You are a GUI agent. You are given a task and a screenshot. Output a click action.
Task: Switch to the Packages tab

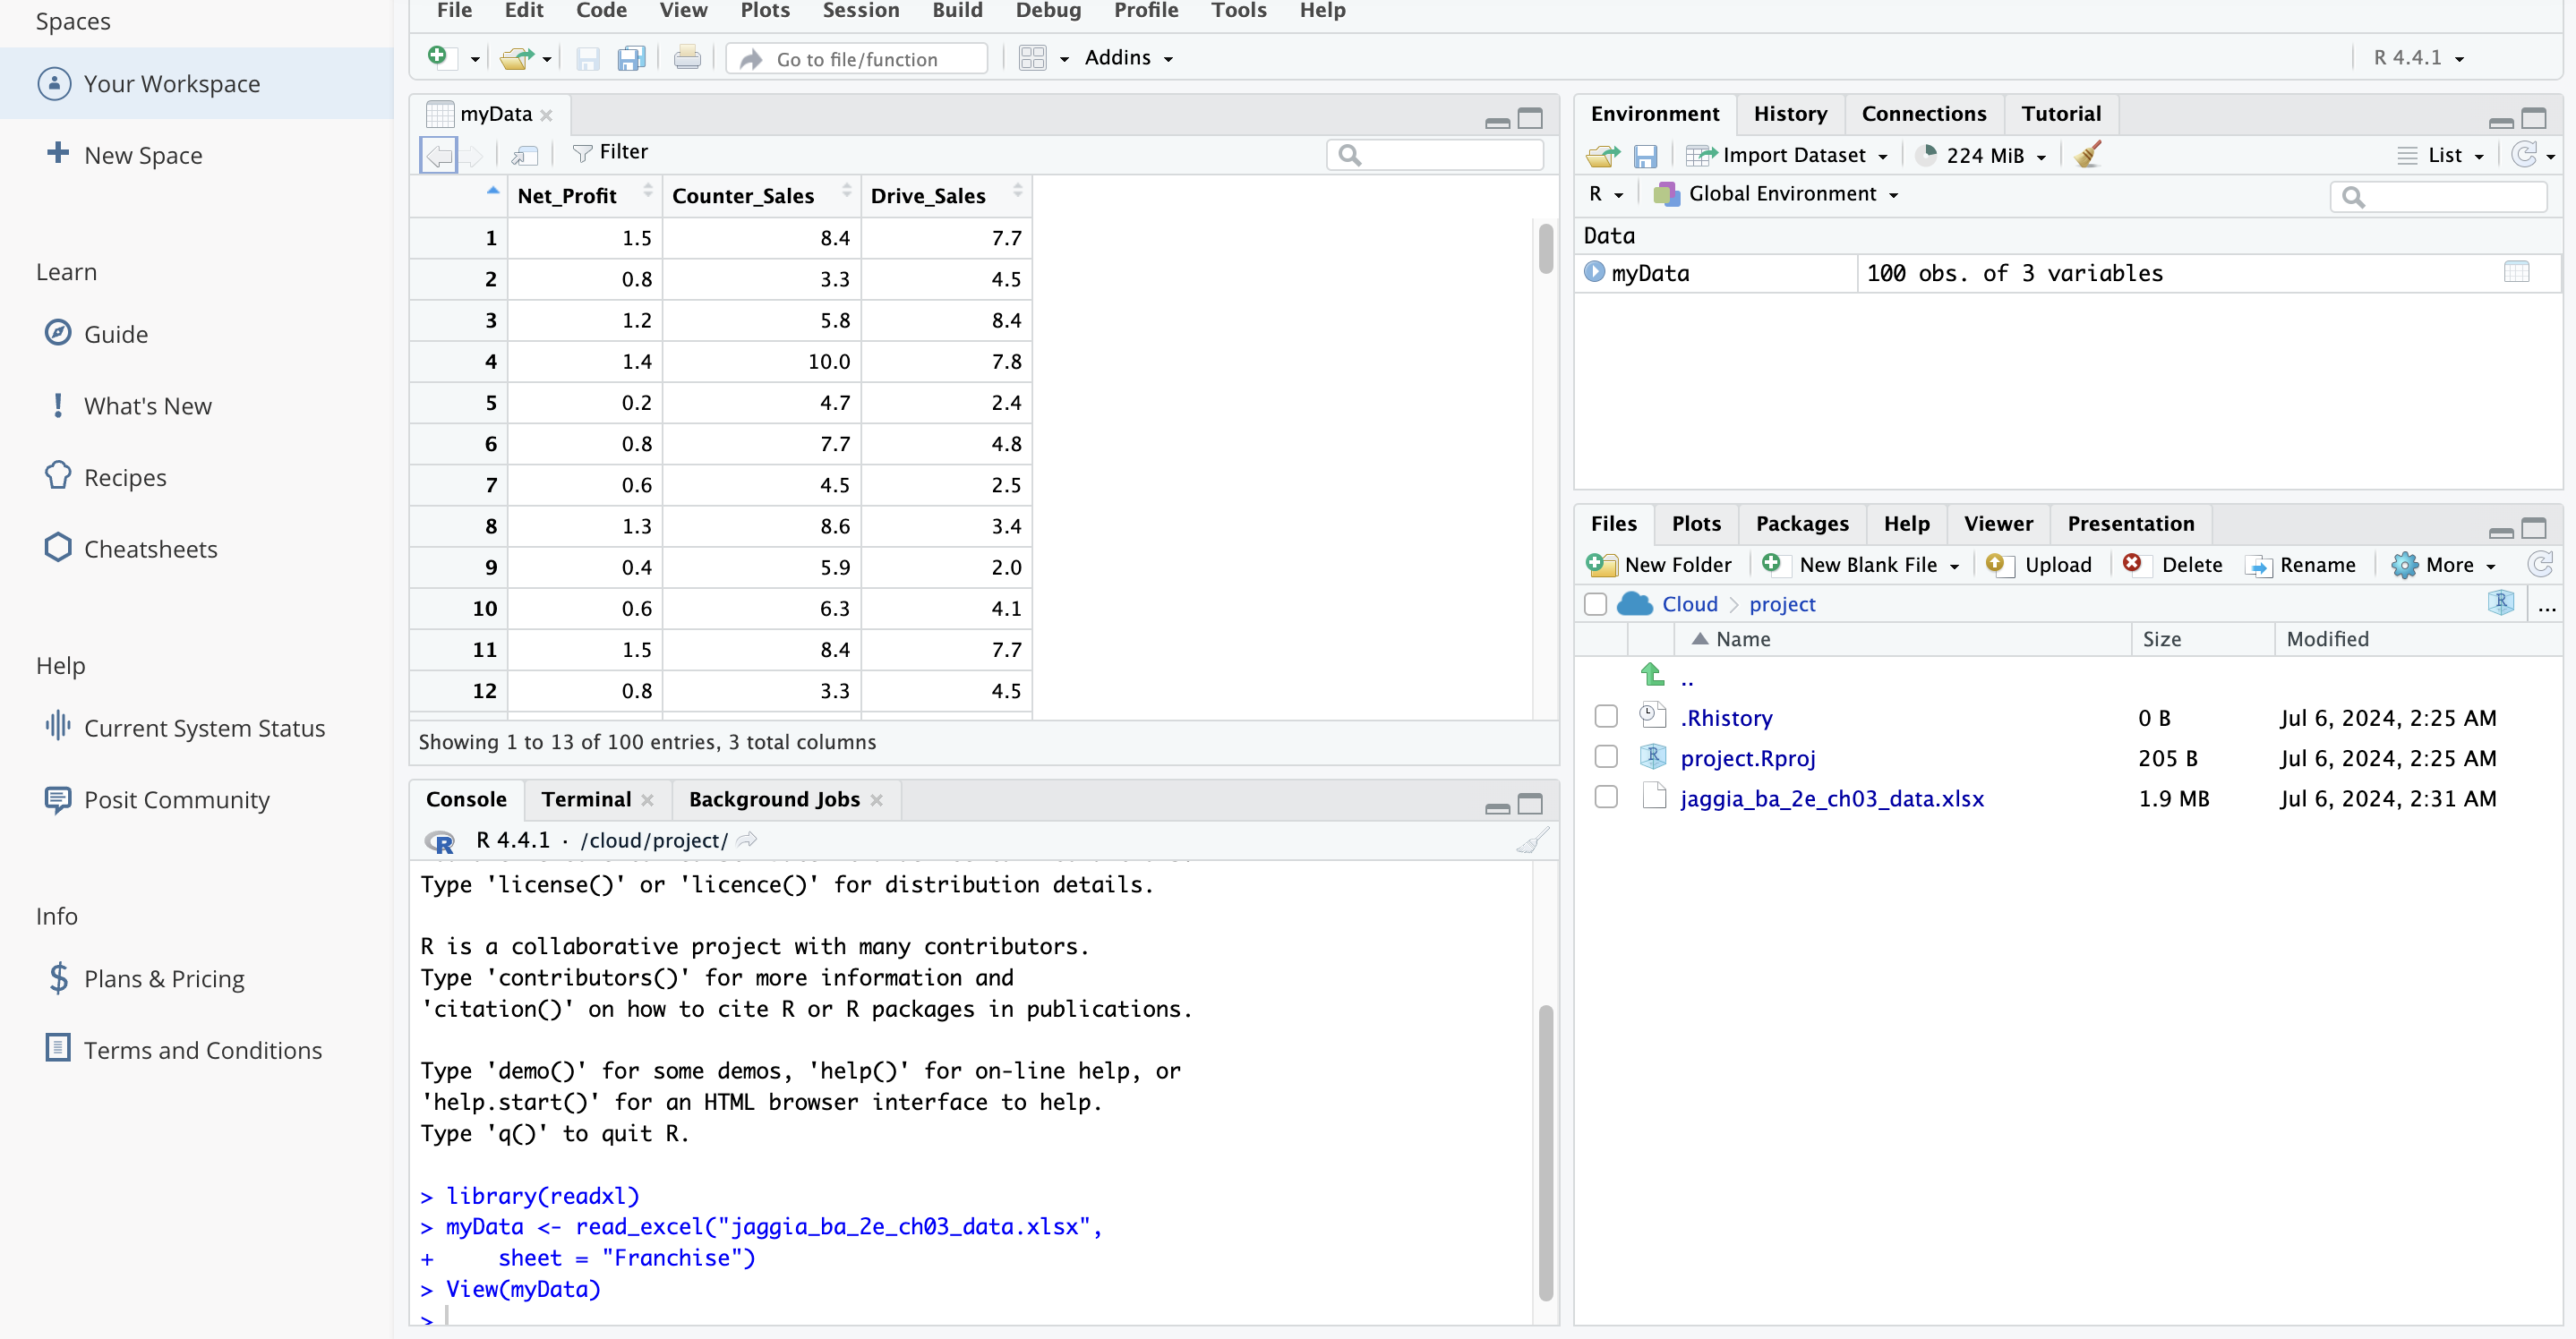1802,524
